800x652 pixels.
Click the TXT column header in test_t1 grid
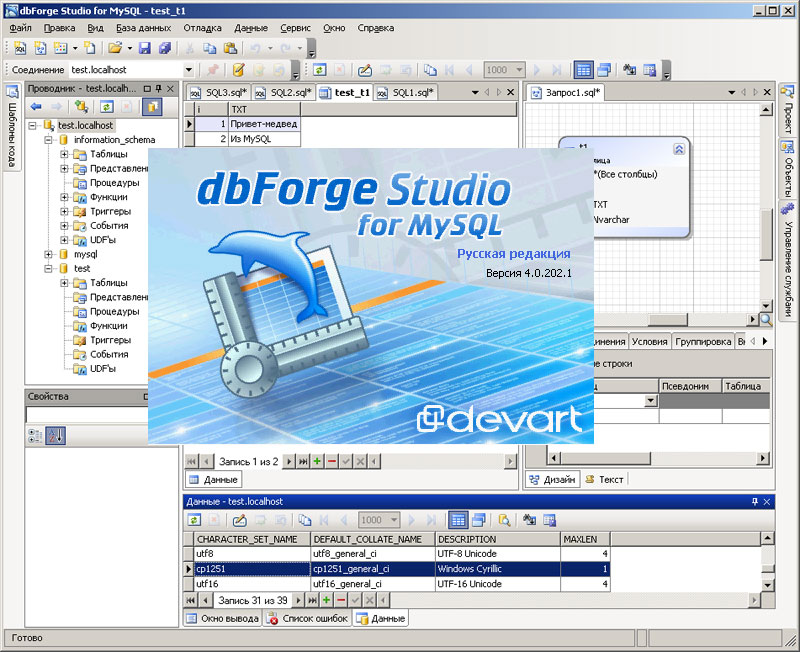coord(263,109)
